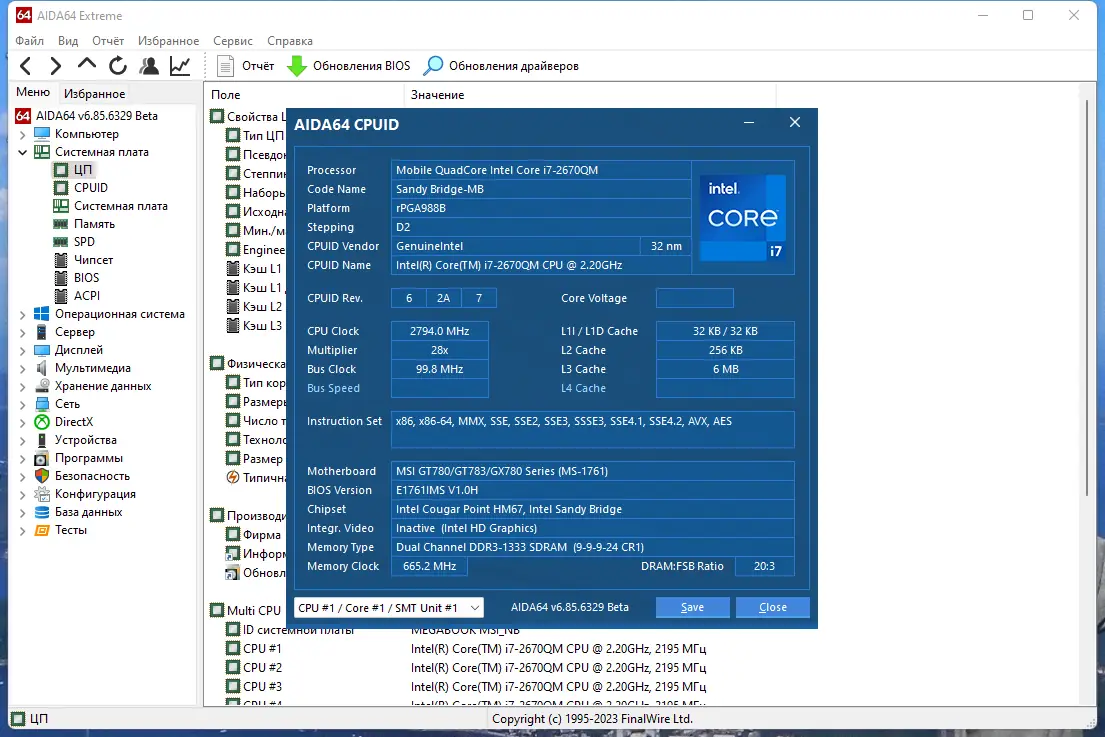Click the Безопасность shield icon

[42, 476]
